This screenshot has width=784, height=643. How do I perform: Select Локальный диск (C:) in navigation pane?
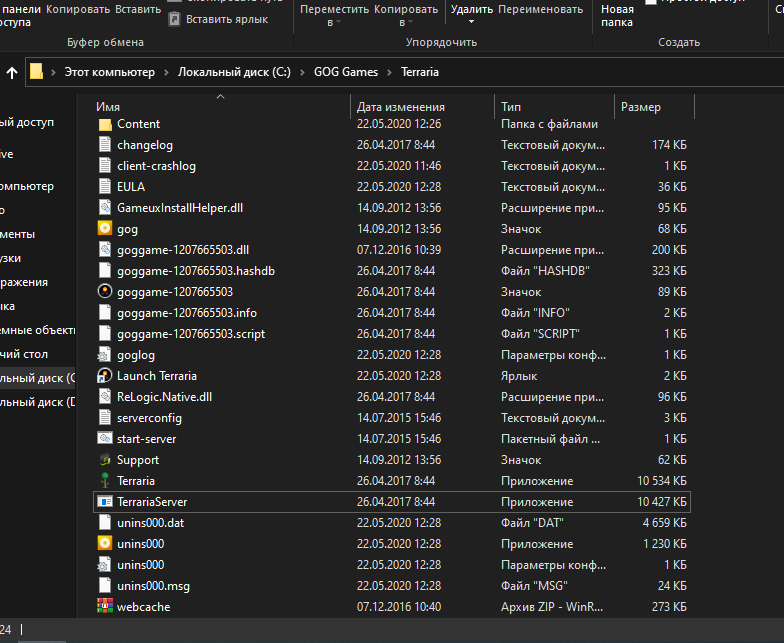tap(38, 378)
